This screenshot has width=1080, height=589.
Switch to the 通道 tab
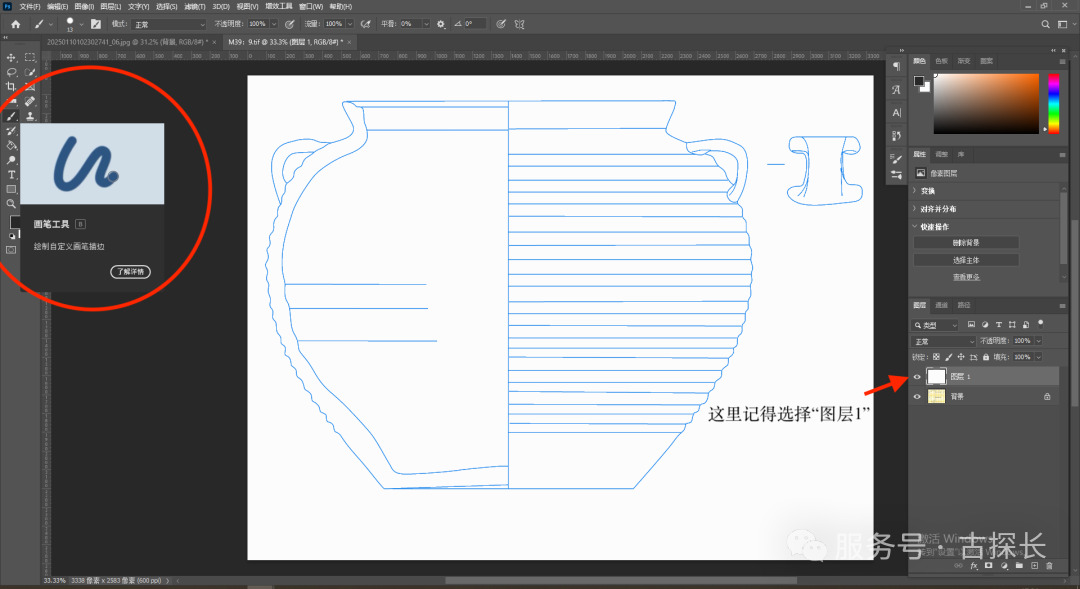[x=942, y=305]
